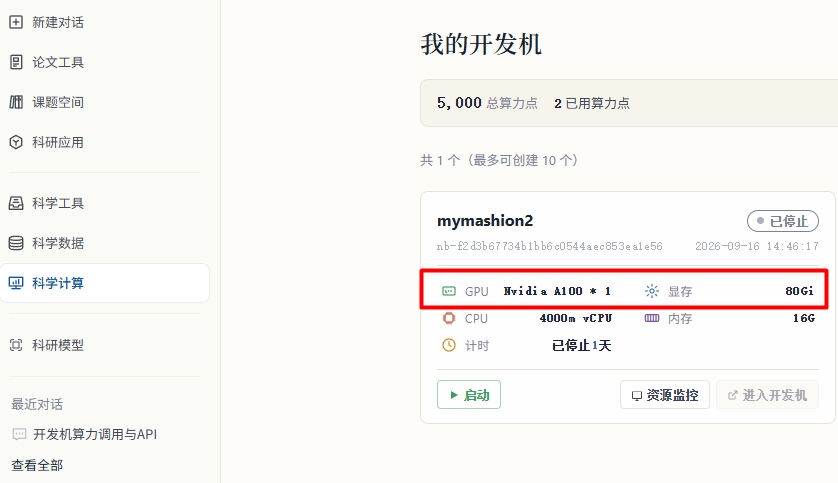The width and height of the screenshot is (838, 483).
Task: Click the 80Gi video memory value
Action: (x=800, y=291)
